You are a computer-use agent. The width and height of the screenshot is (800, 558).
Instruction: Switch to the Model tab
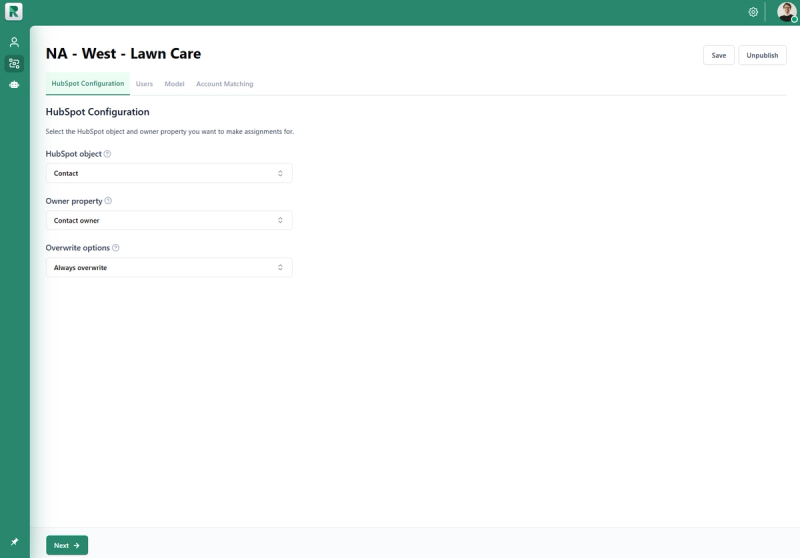[174, 84]
